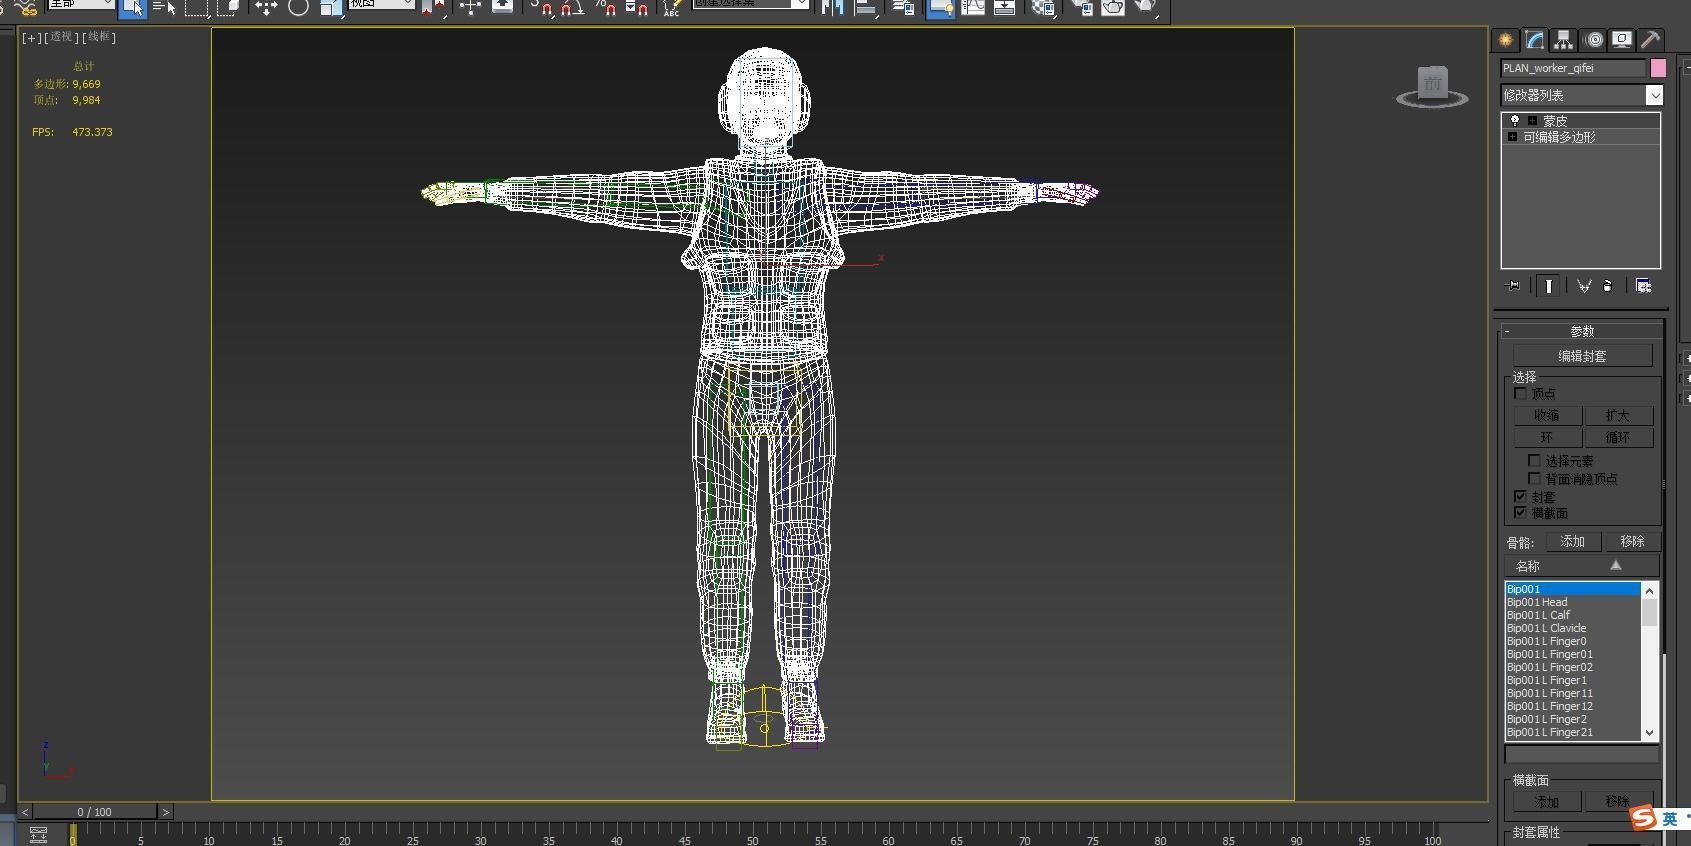1691x846 pixels.
Task: Choose the rectangular selection region tool
Action: pyautogui.click(x=197, y=8)
